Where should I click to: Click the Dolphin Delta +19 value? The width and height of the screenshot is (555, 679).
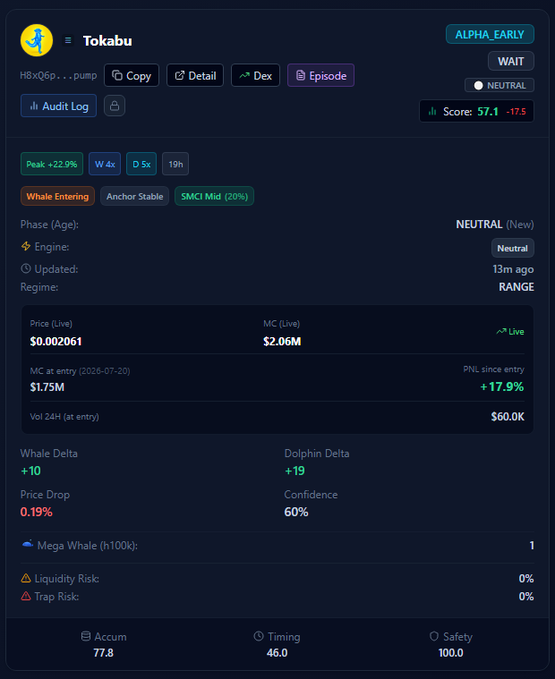295,471
